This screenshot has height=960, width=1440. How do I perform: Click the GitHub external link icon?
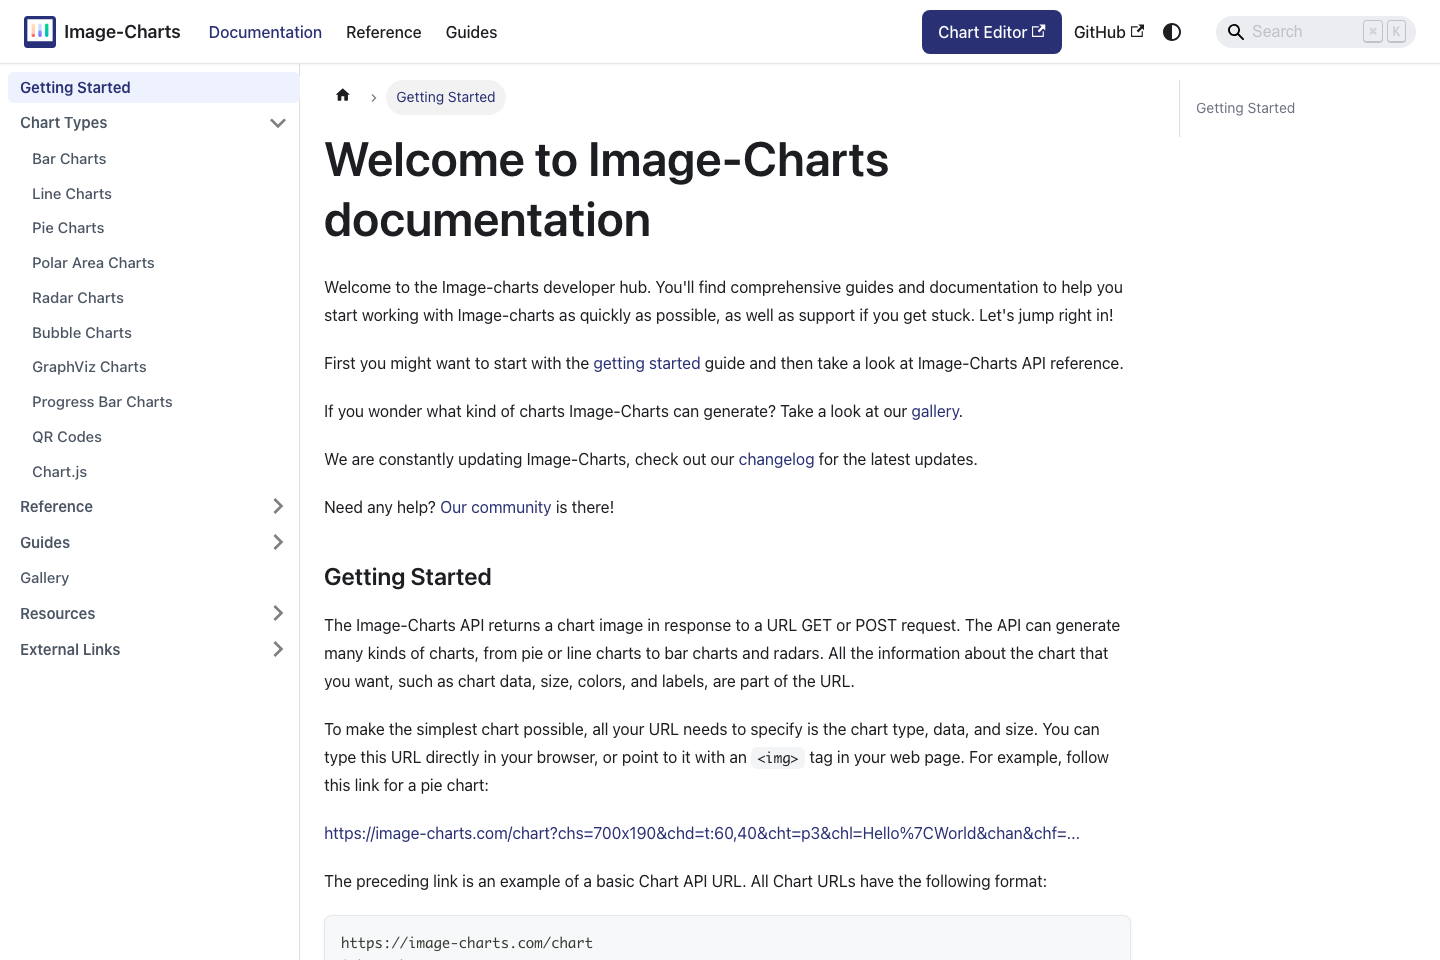pos(1138,31)
